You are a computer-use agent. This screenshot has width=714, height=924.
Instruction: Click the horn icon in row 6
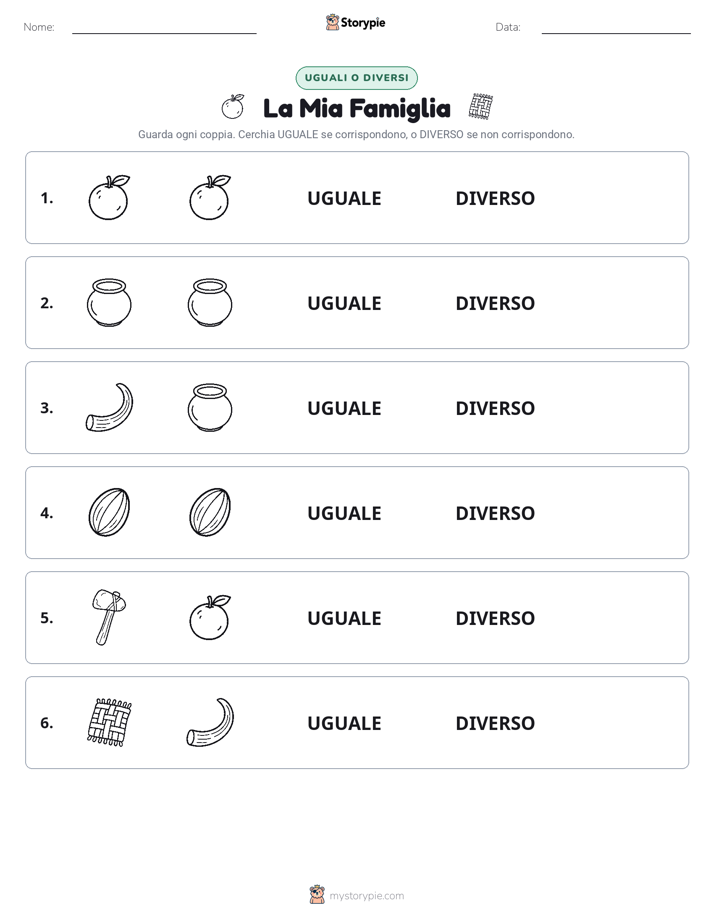pyautogui.click(x=210, y=722)
